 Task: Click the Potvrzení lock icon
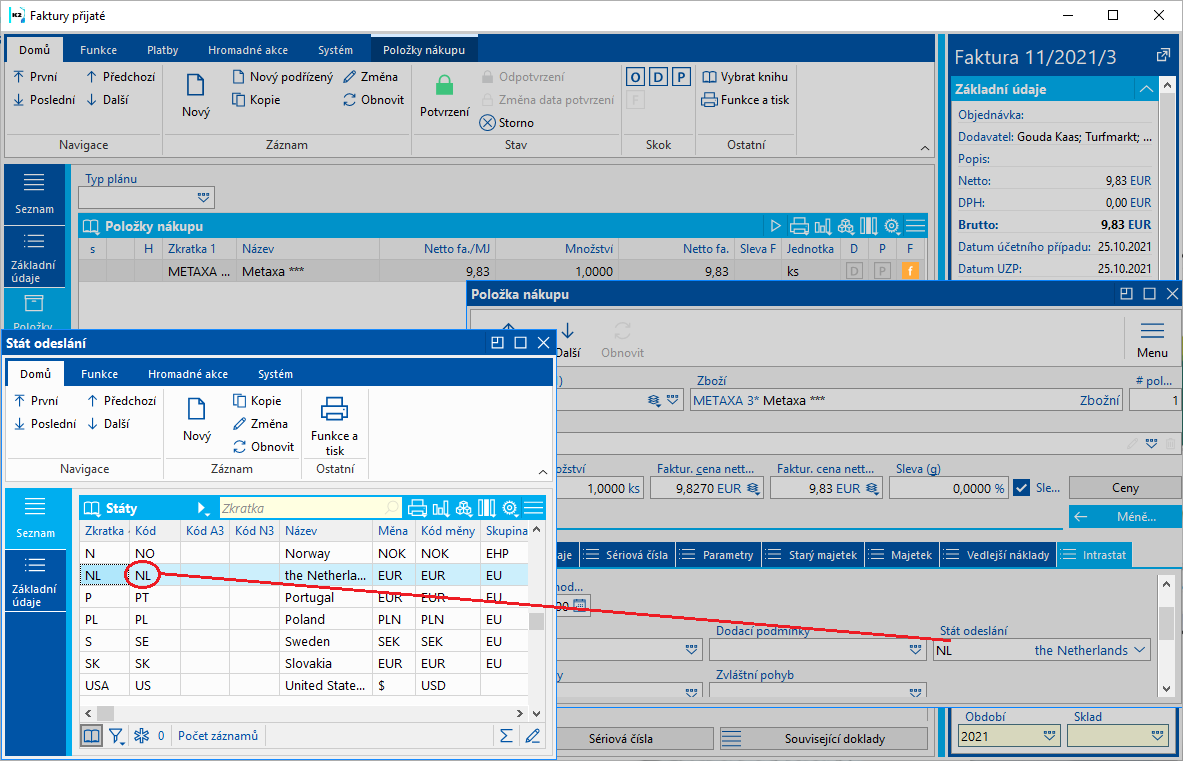(444, 86)
